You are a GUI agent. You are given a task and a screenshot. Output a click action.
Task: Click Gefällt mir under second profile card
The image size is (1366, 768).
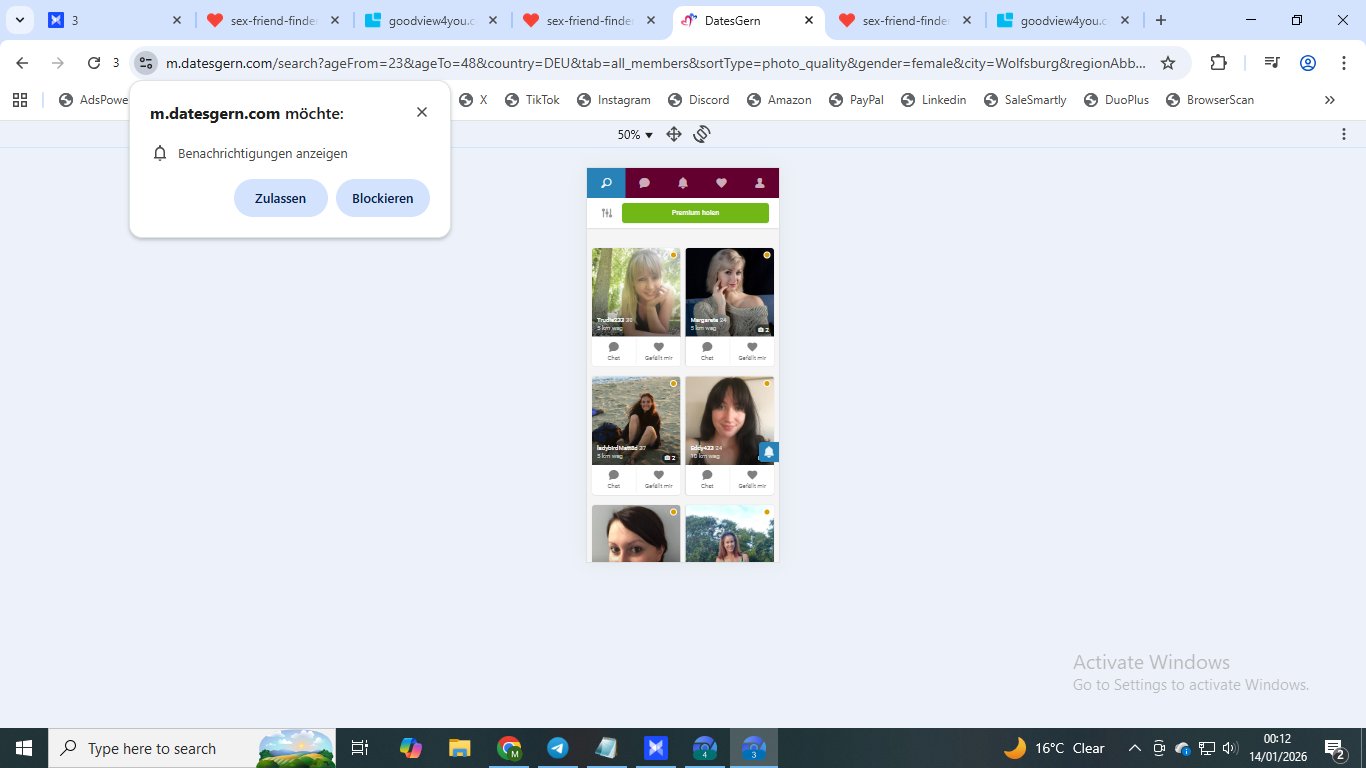click(752, 351)
